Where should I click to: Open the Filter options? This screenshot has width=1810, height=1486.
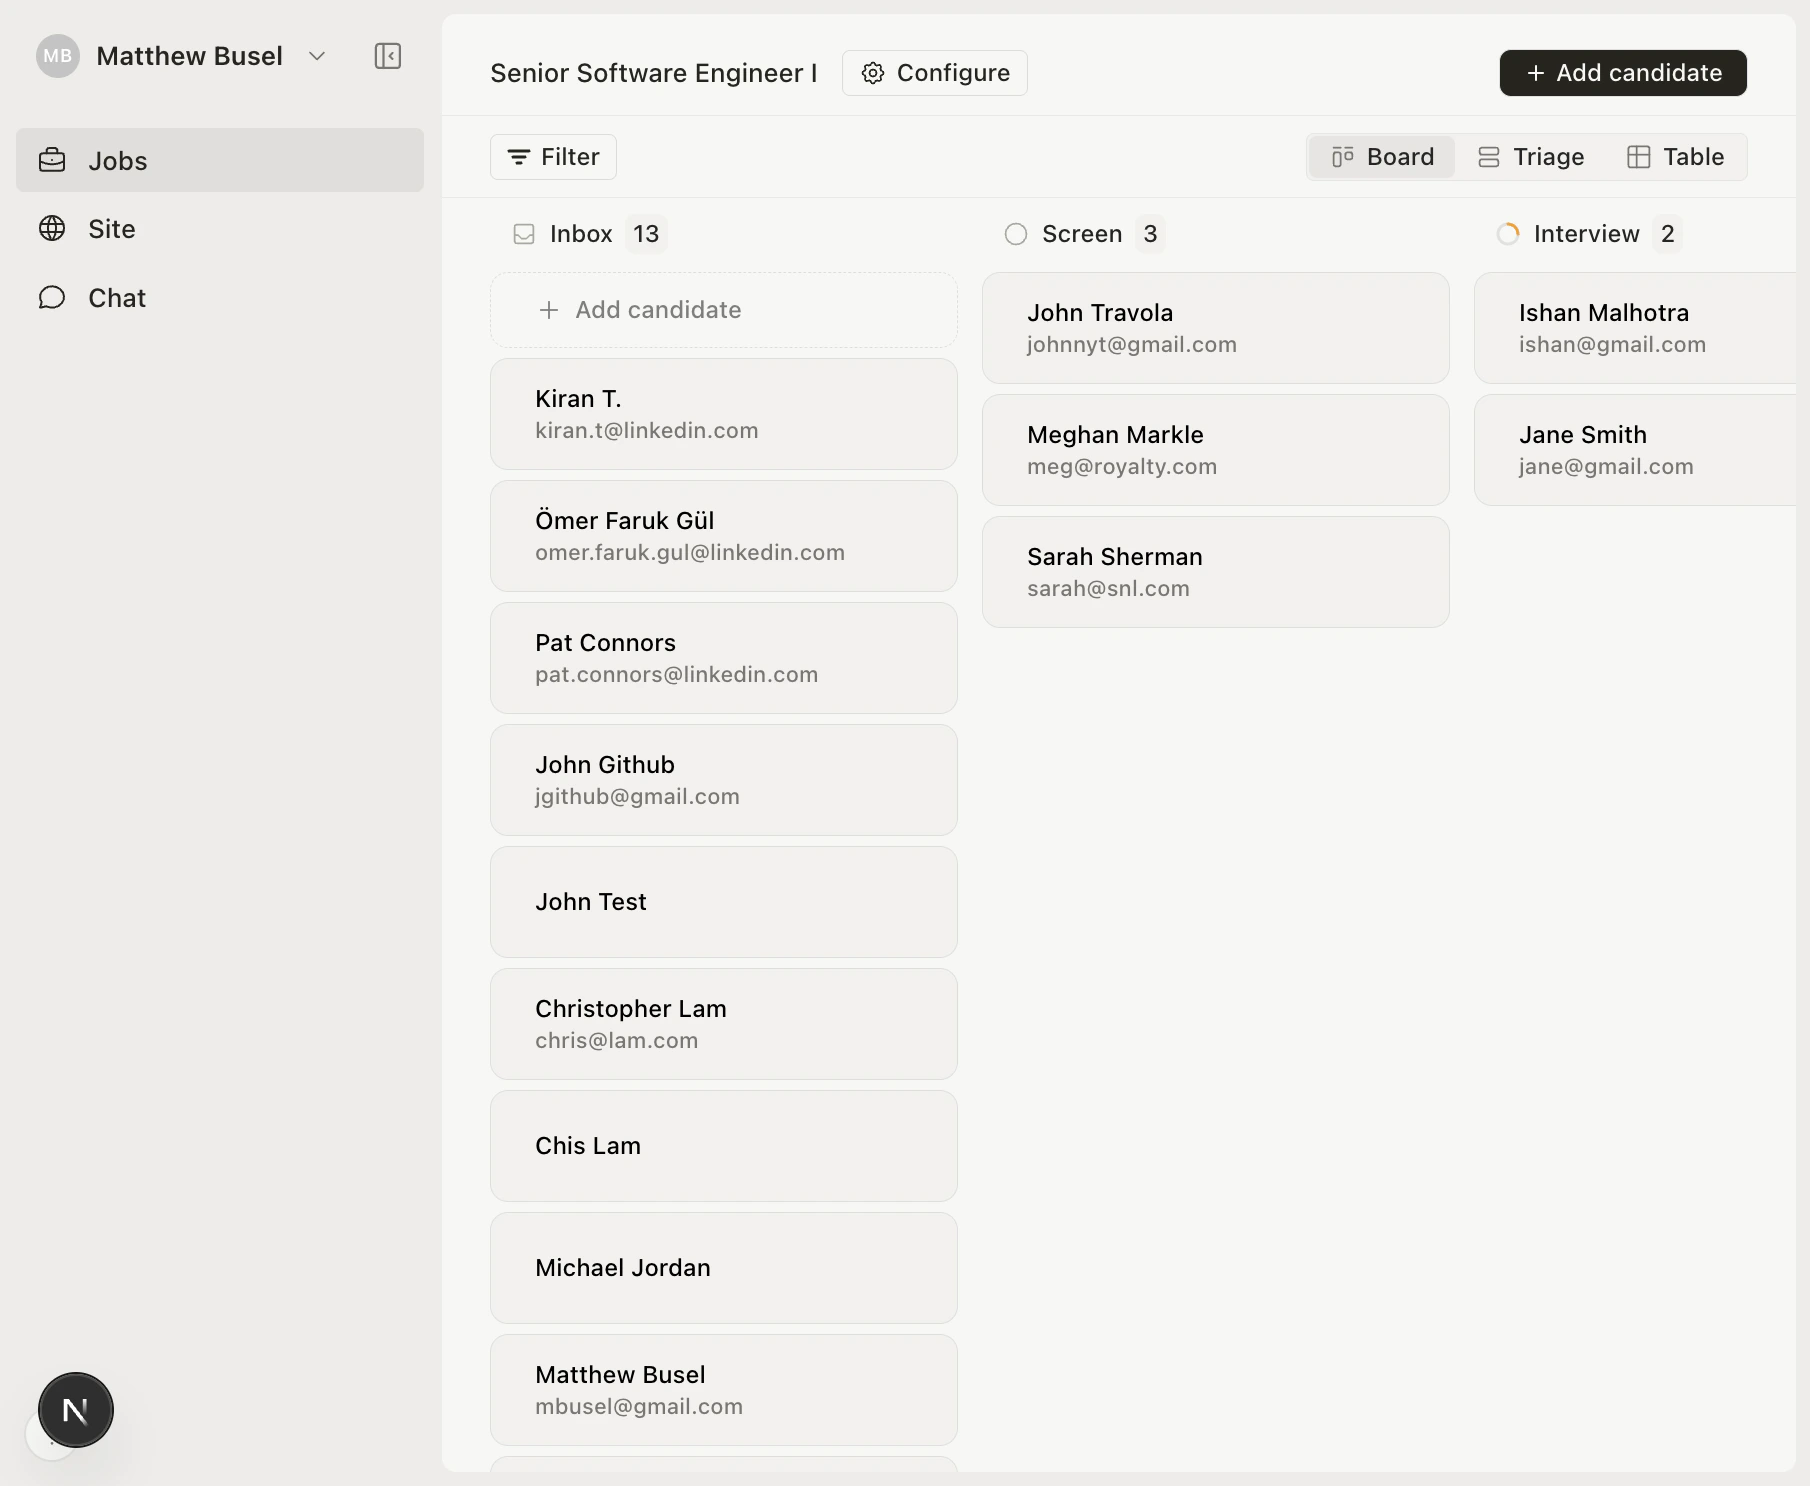click(x=553, y=157)
